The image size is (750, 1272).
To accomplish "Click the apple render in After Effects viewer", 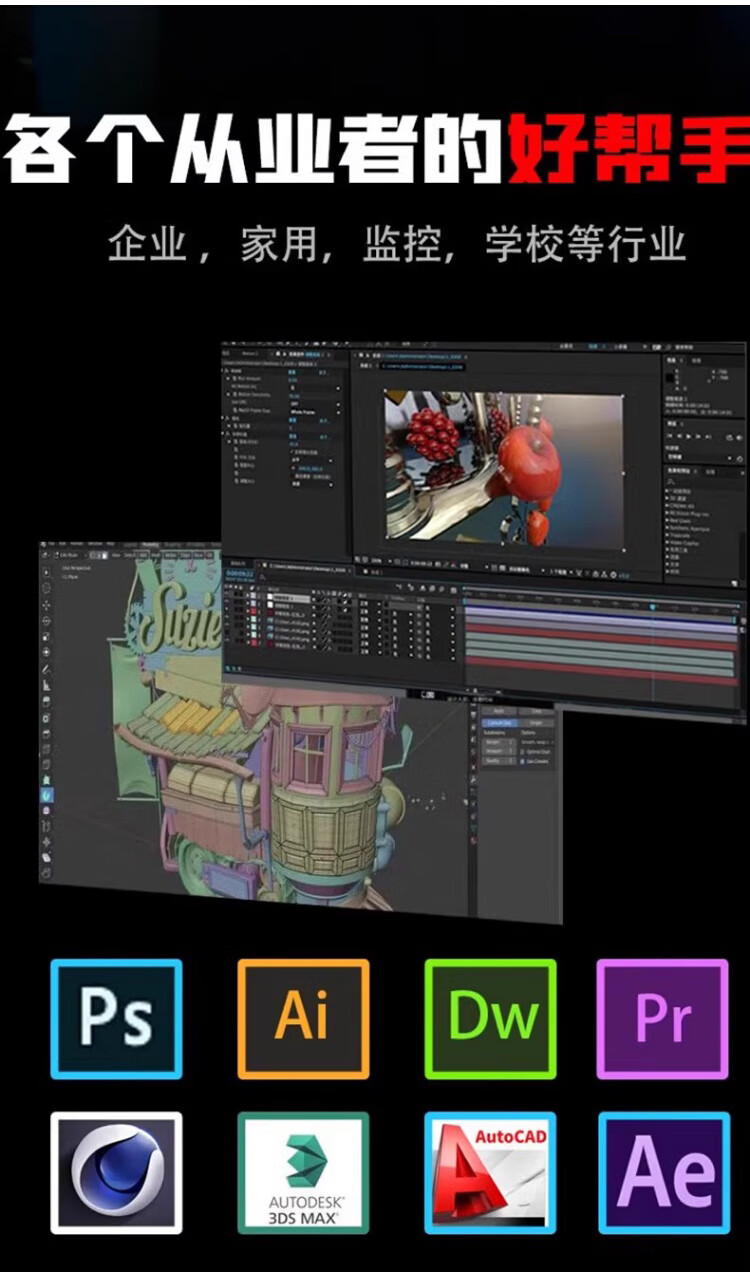I will point(530,465).
